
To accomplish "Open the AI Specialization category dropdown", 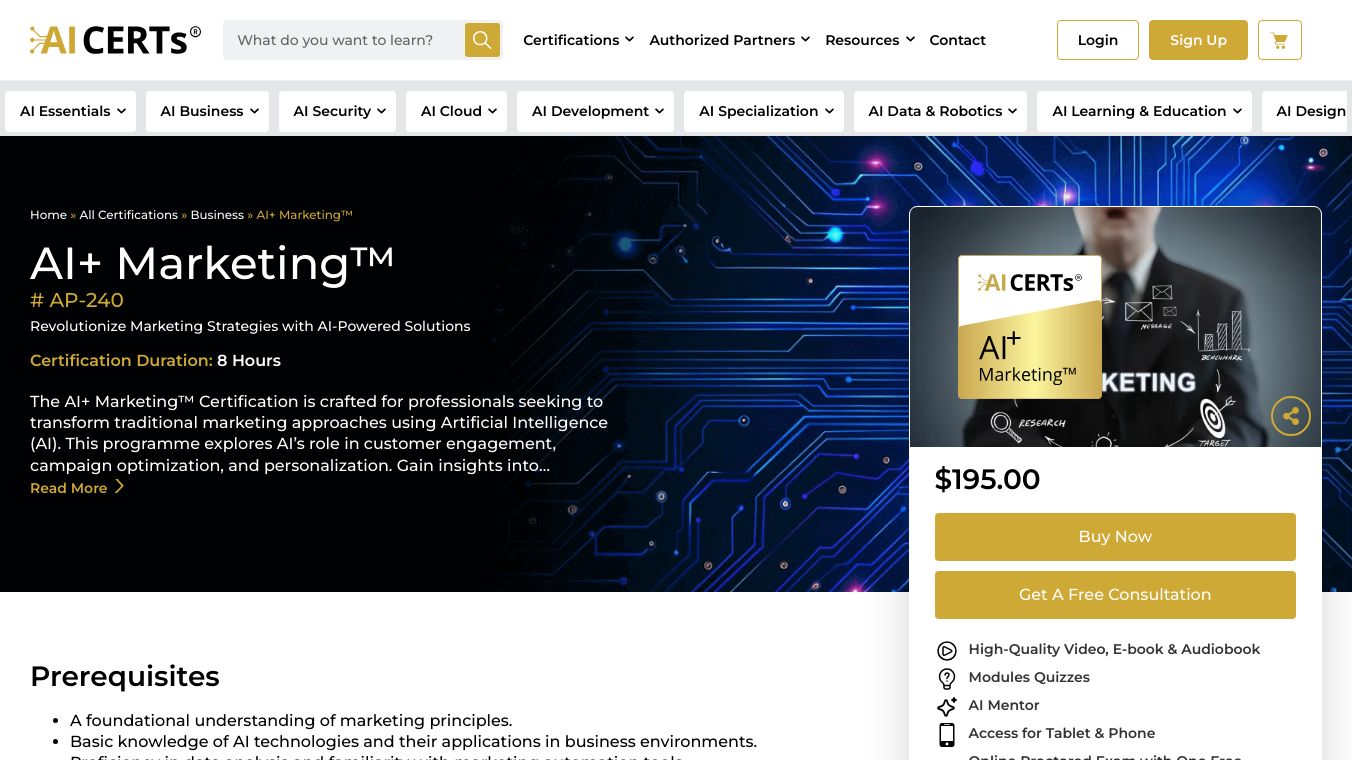I will coord(764,111).
